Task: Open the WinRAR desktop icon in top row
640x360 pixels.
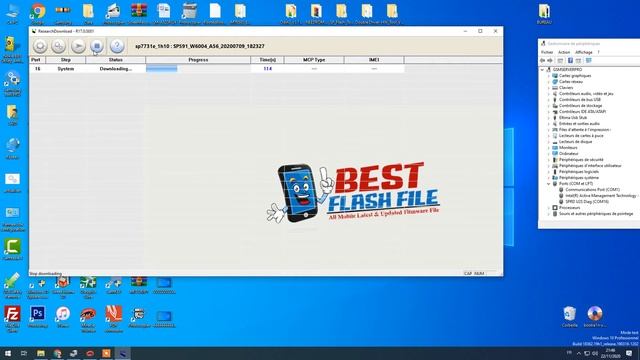Action: click(139, 13)
